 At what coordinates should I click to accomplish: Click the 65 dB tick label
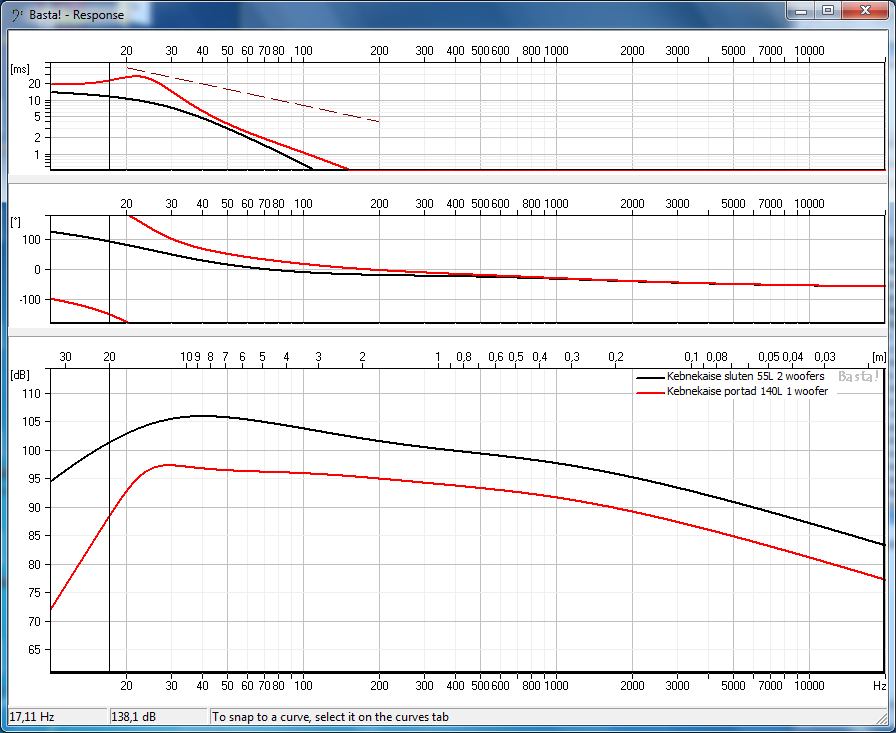34,650
